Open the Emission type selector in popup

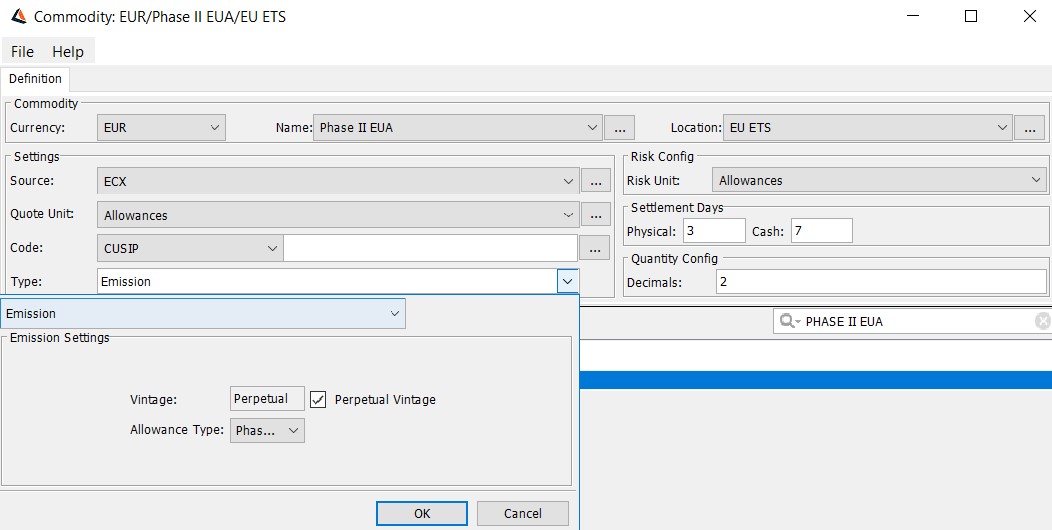click(203, 313)
